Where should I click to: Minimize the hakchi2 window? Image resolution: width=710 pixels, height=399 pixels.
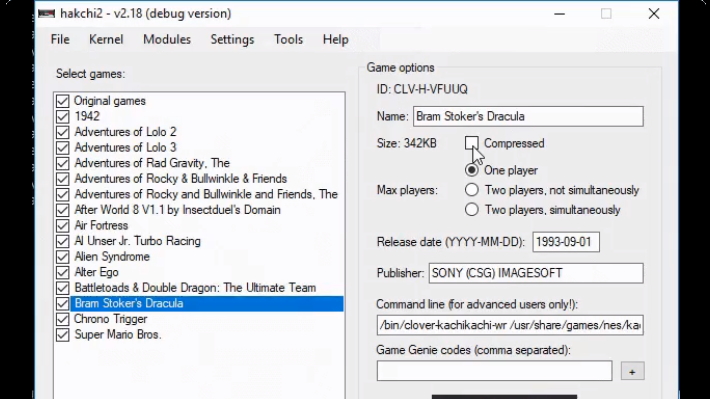point(559,14)
